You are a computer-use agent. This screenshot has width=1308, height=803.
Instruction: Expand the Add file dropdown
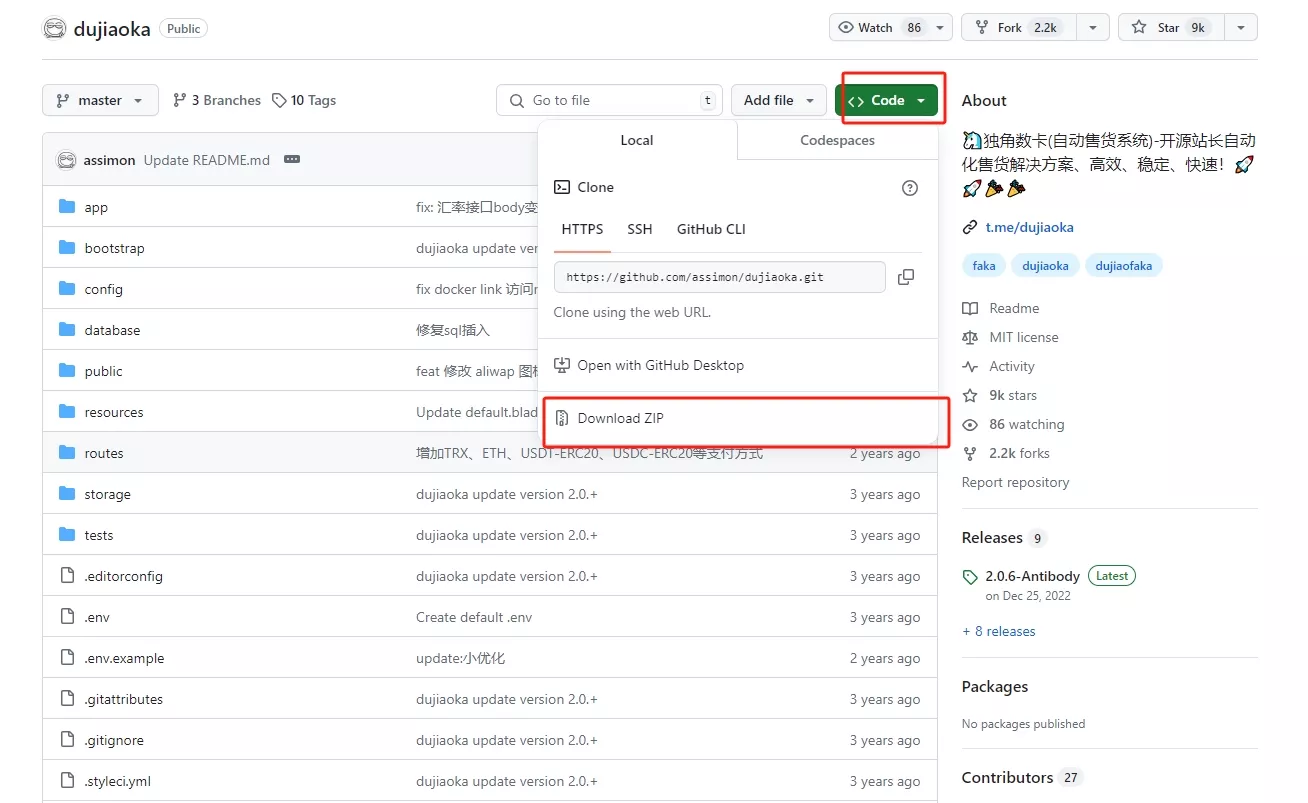pyautogui.click(x=779, y=100)
